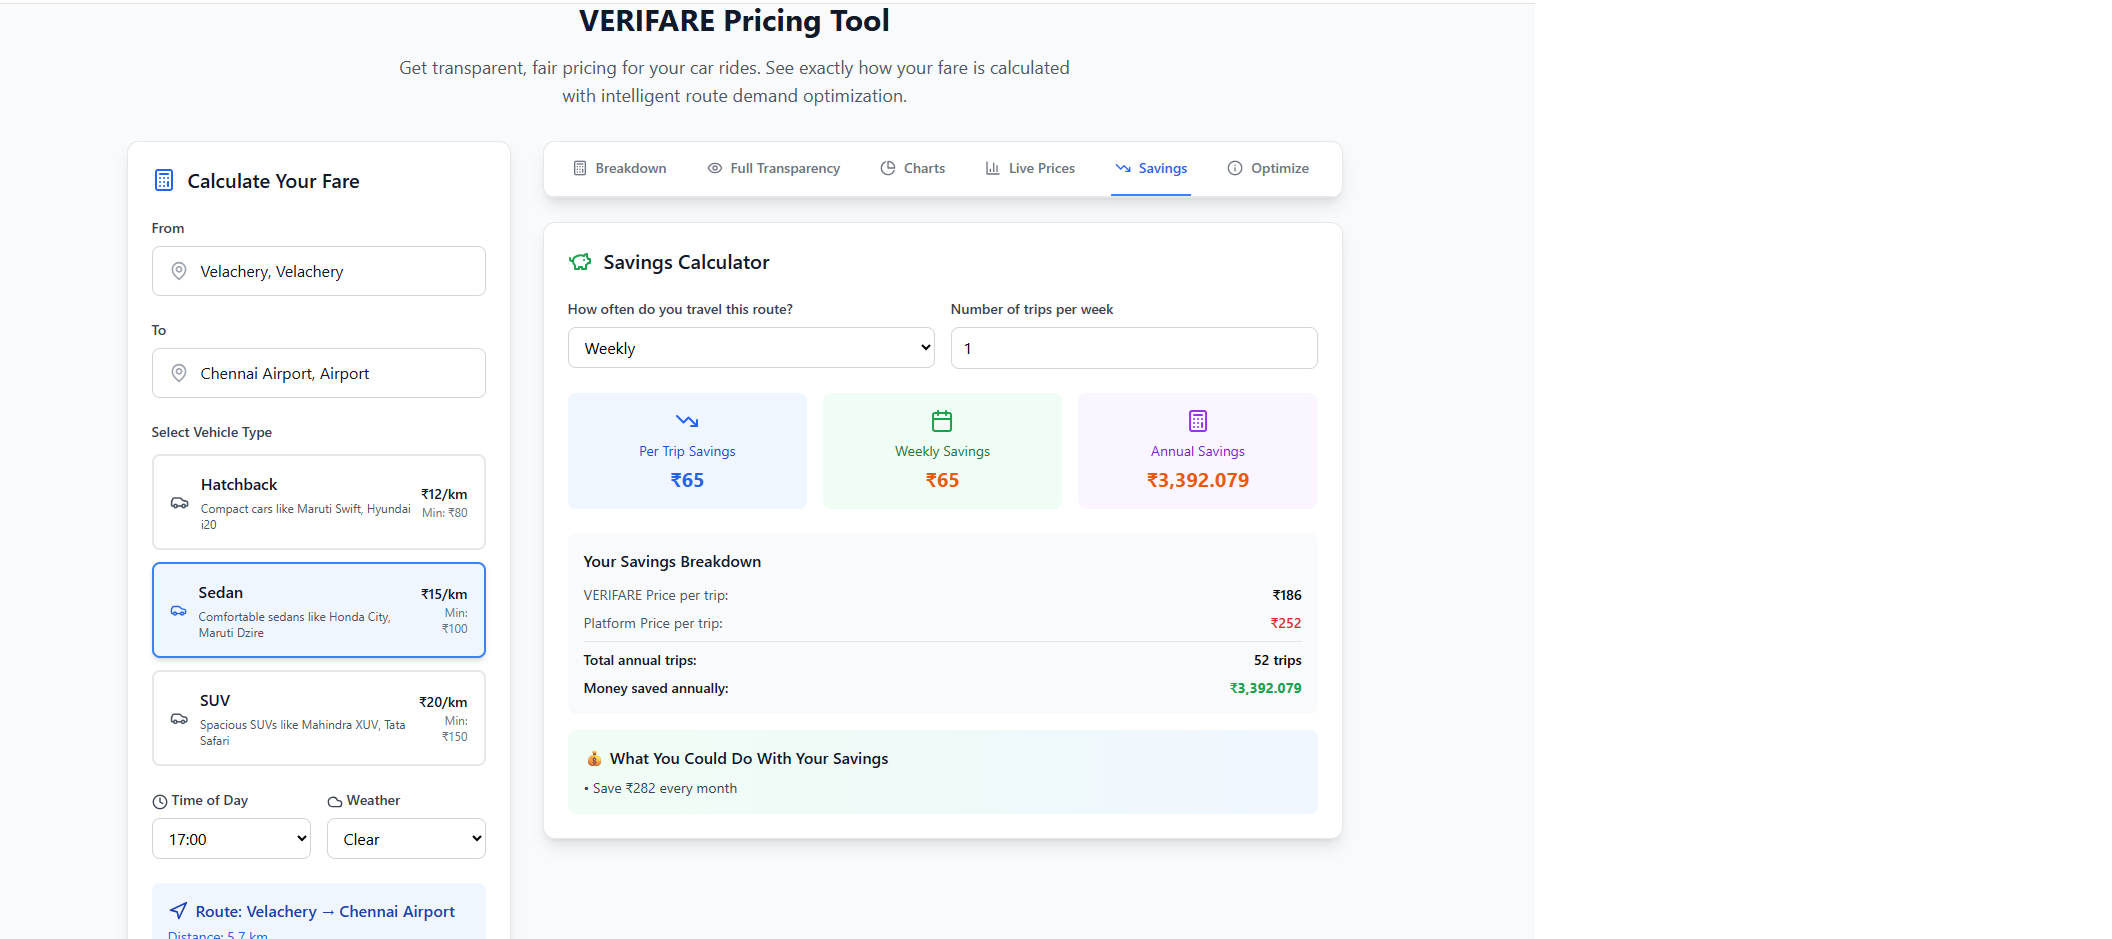The image size is (2112, 939).
Task: Click the Charts tab
Action: tap(912, 169)
